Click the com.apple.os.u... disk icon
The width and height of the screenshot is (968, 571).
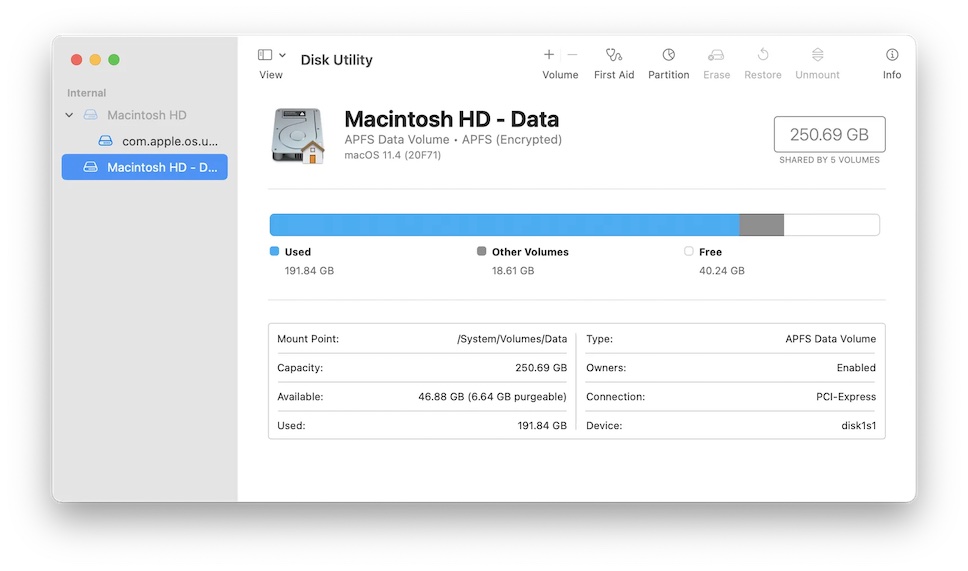click(x=106, y=141)
